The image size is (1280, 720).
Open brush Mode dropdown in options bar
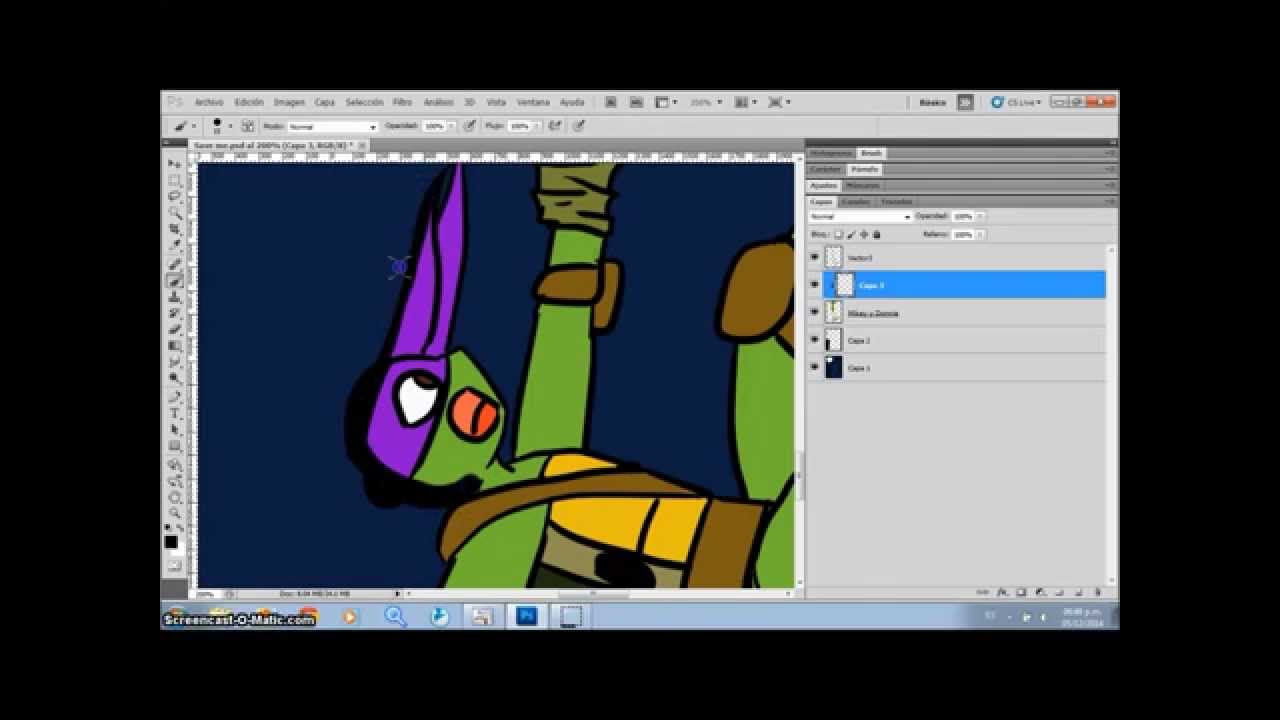tap(332, 127)
